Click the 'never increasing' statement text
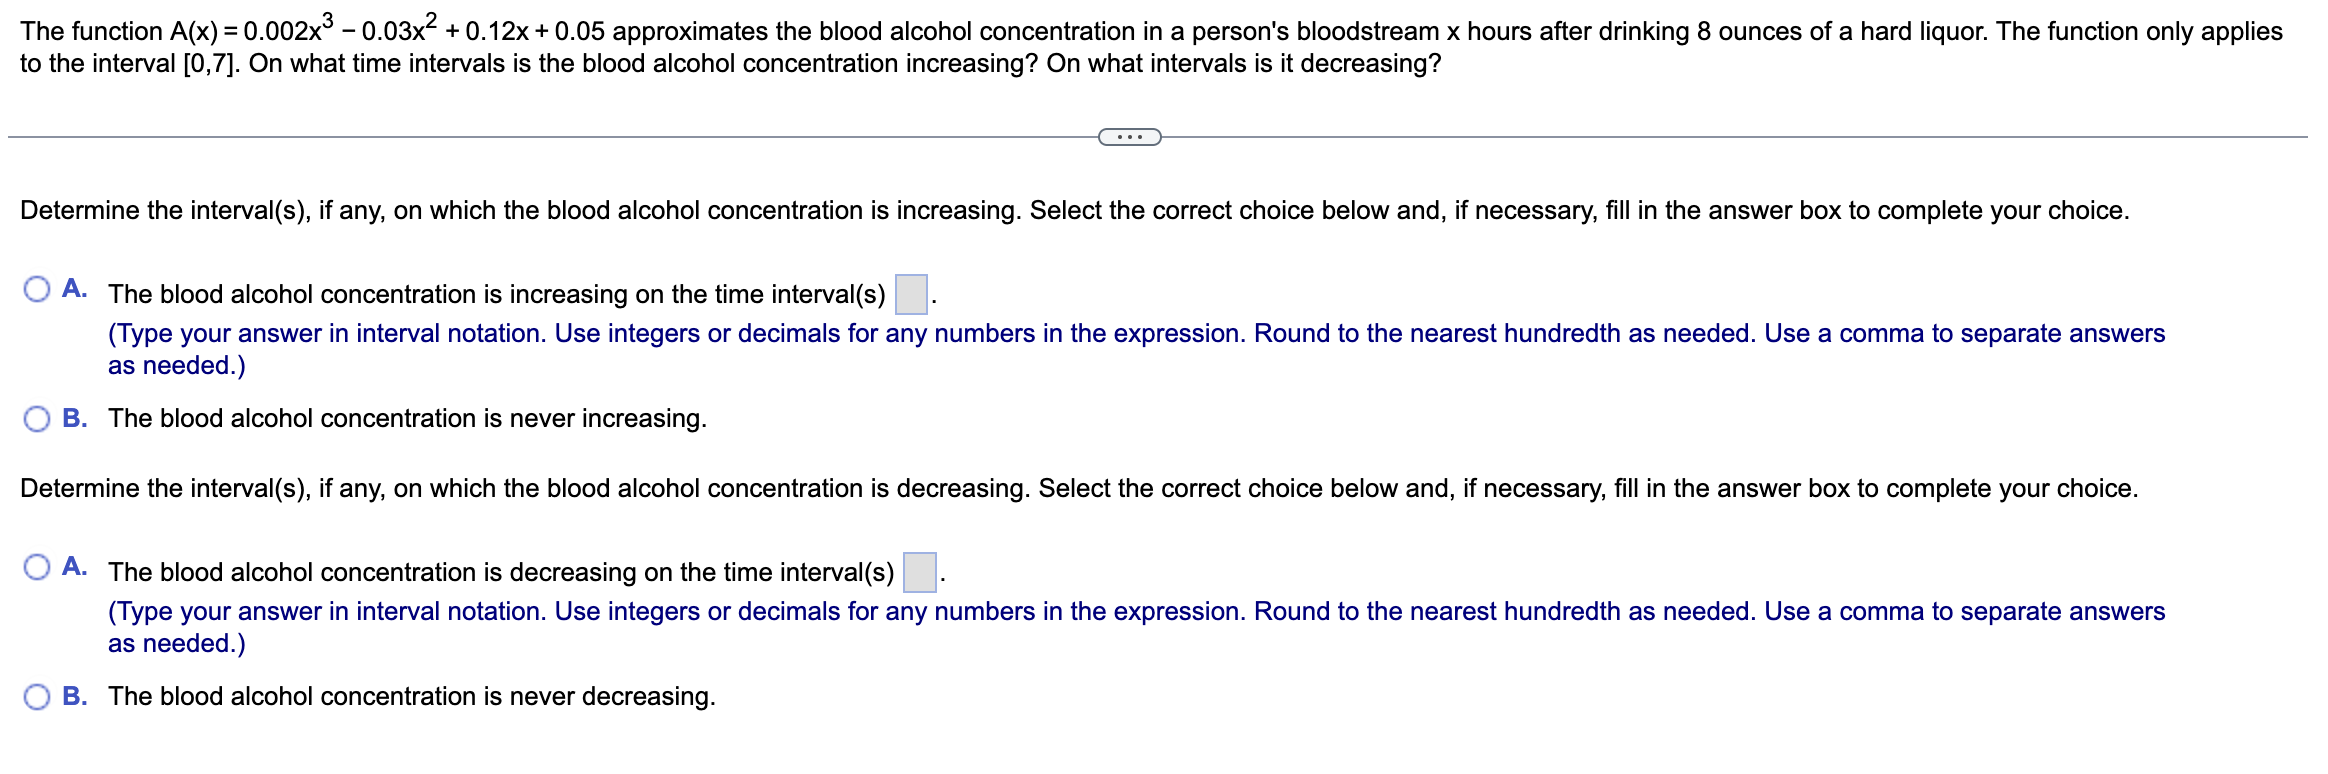Image resolution: width=2328 pixels, height=774 pixels. point(406,419)
